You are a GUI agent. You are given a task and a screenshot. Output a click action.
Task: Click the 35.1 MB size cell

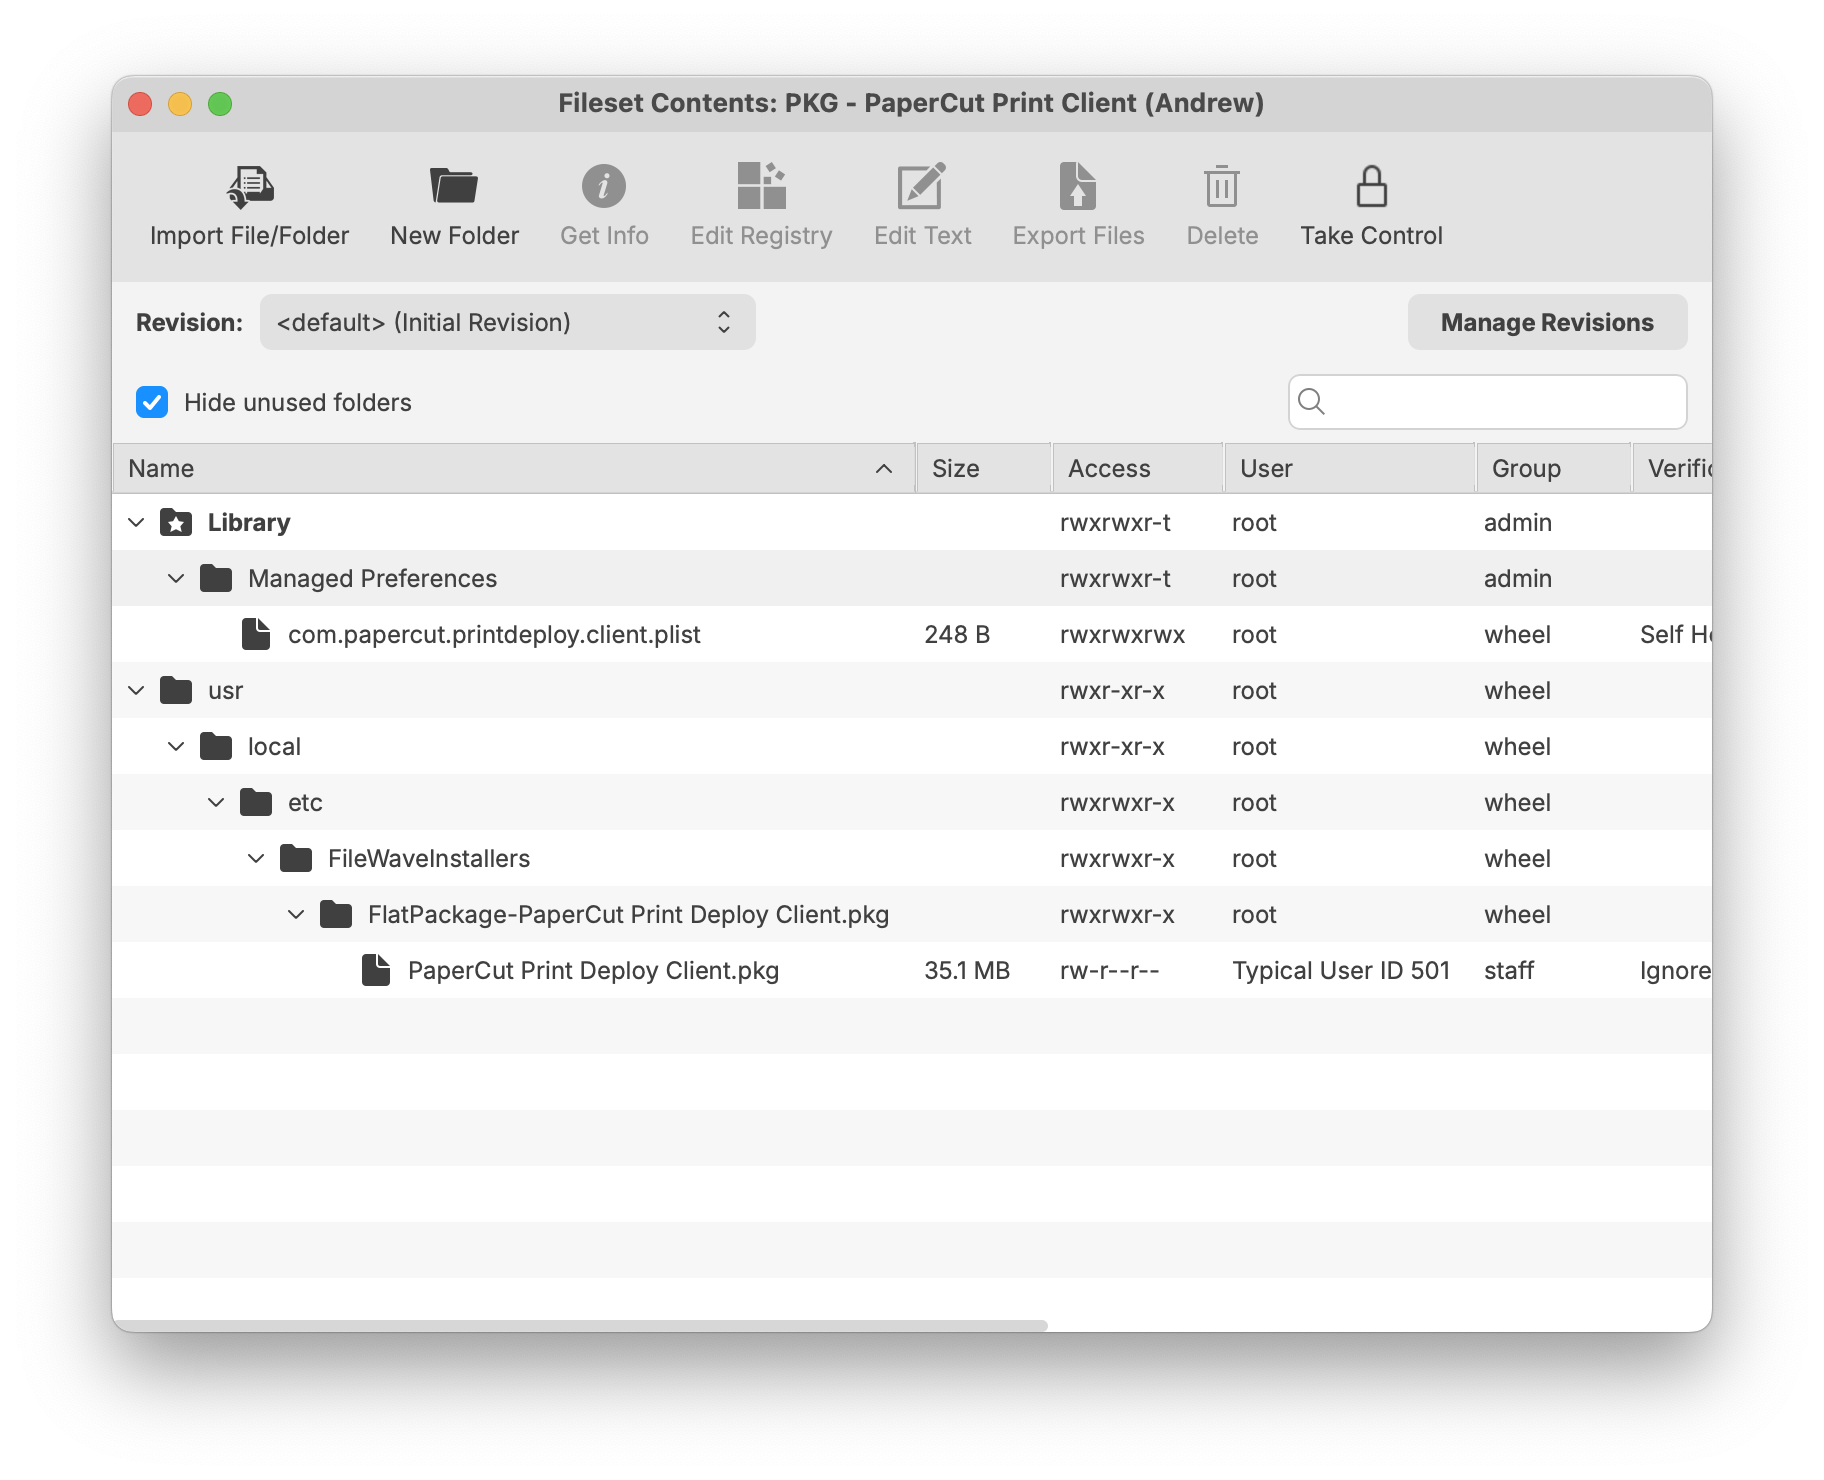(x=967, y=970)
